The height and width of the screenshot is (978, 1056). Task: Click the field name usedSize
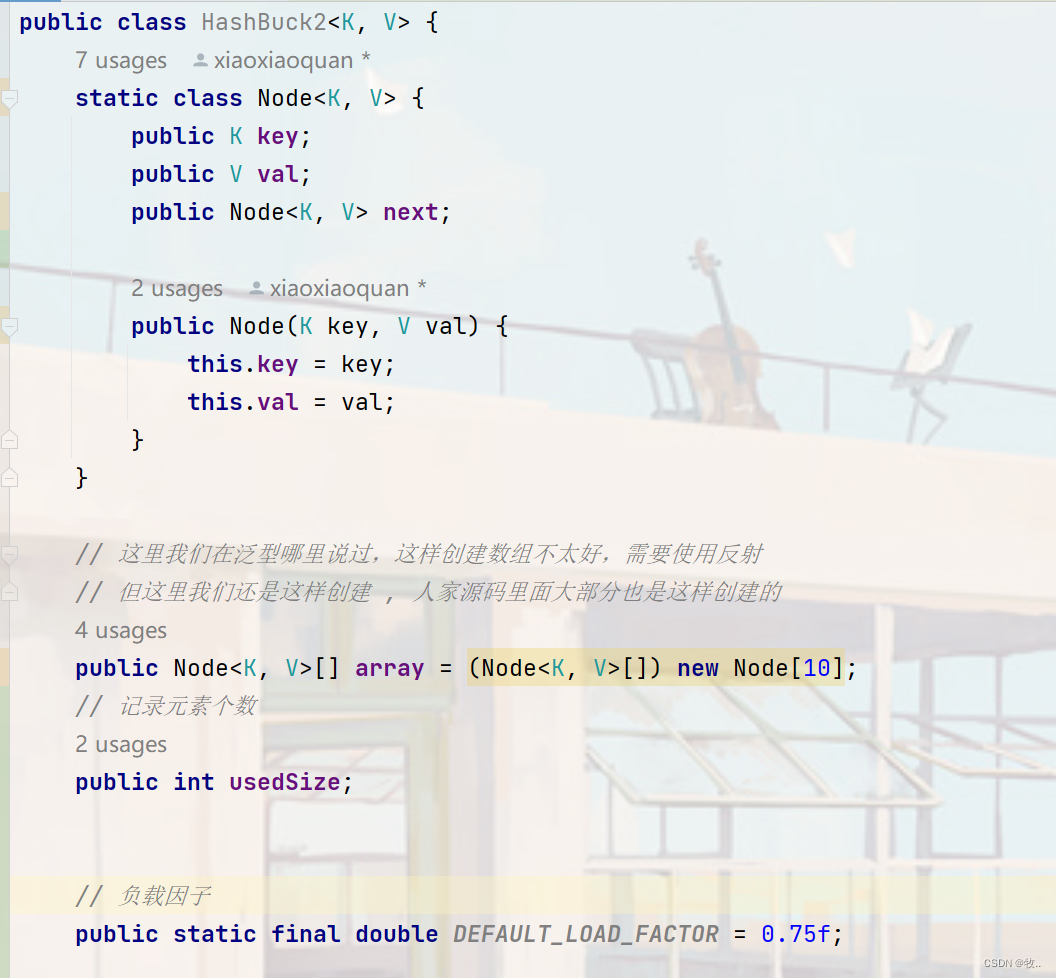(285, 782)
